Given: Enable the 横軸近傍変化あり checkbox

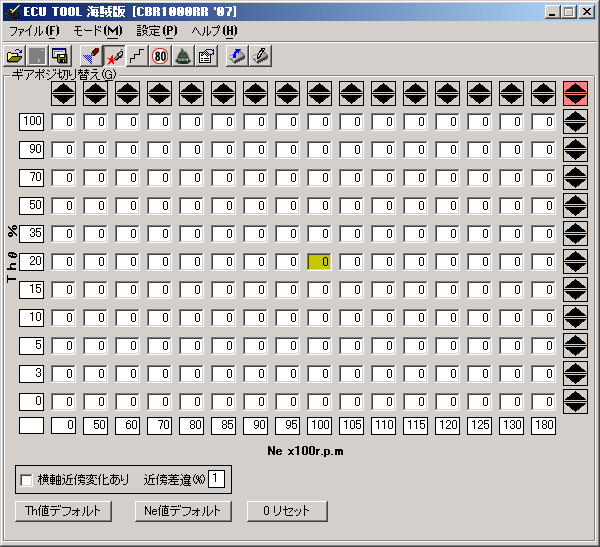Looking at the screenshot, I should tap(26, 480).
